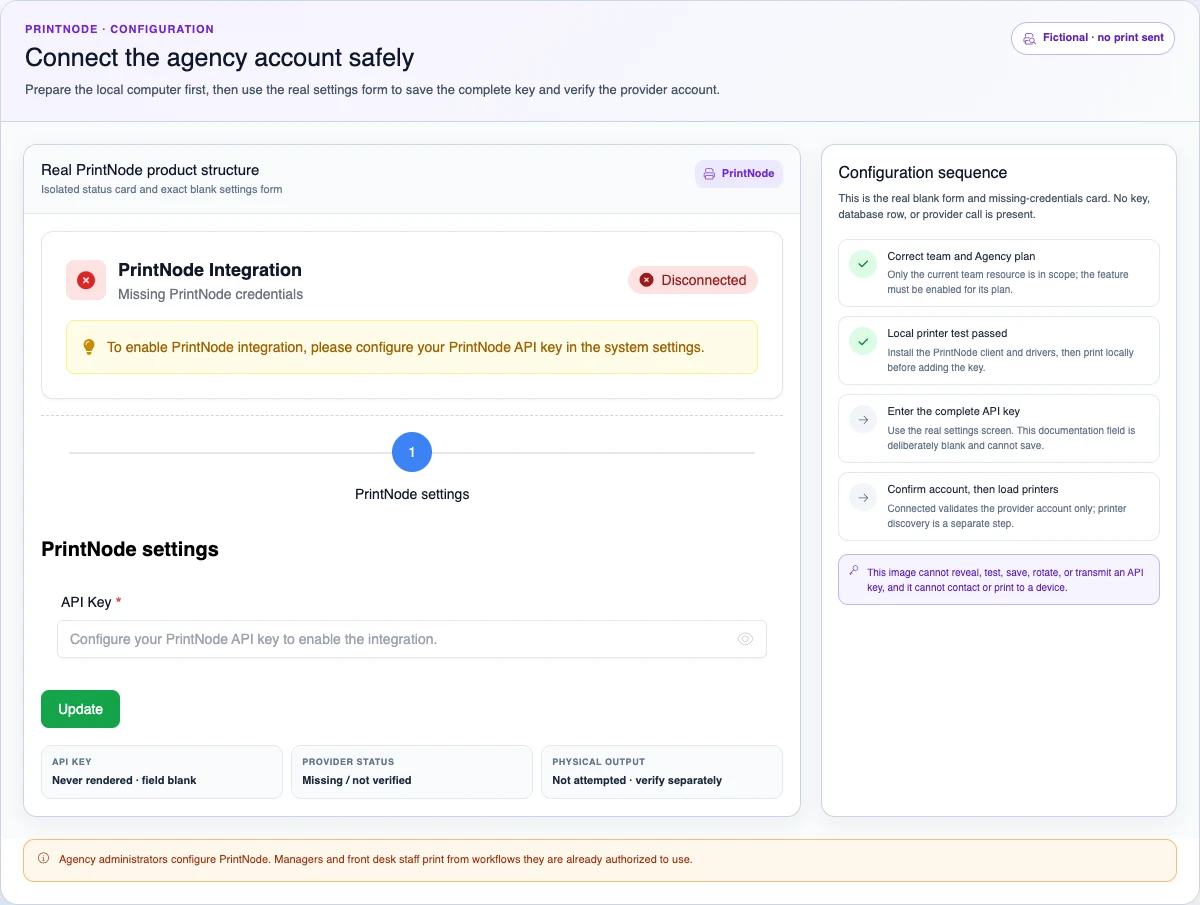
Task: Click arrow icon for Enter the complete API key
Action: point(862,420)
